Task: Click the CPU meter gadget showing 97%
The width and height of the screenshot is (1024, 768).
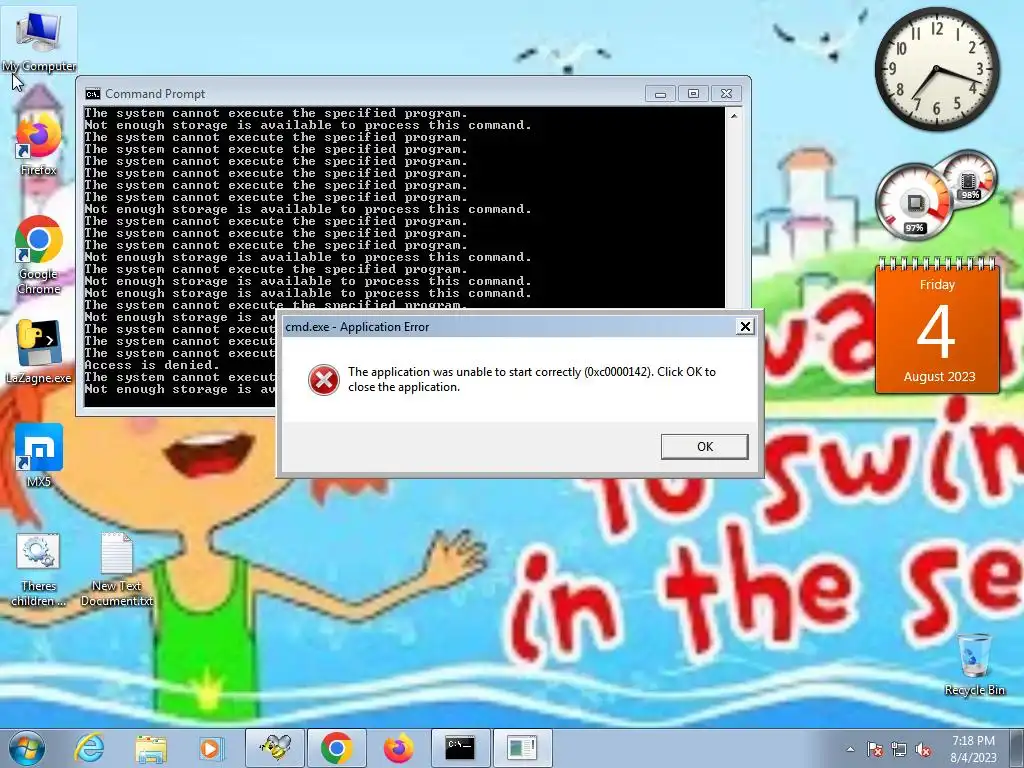Action: [914, 201]
